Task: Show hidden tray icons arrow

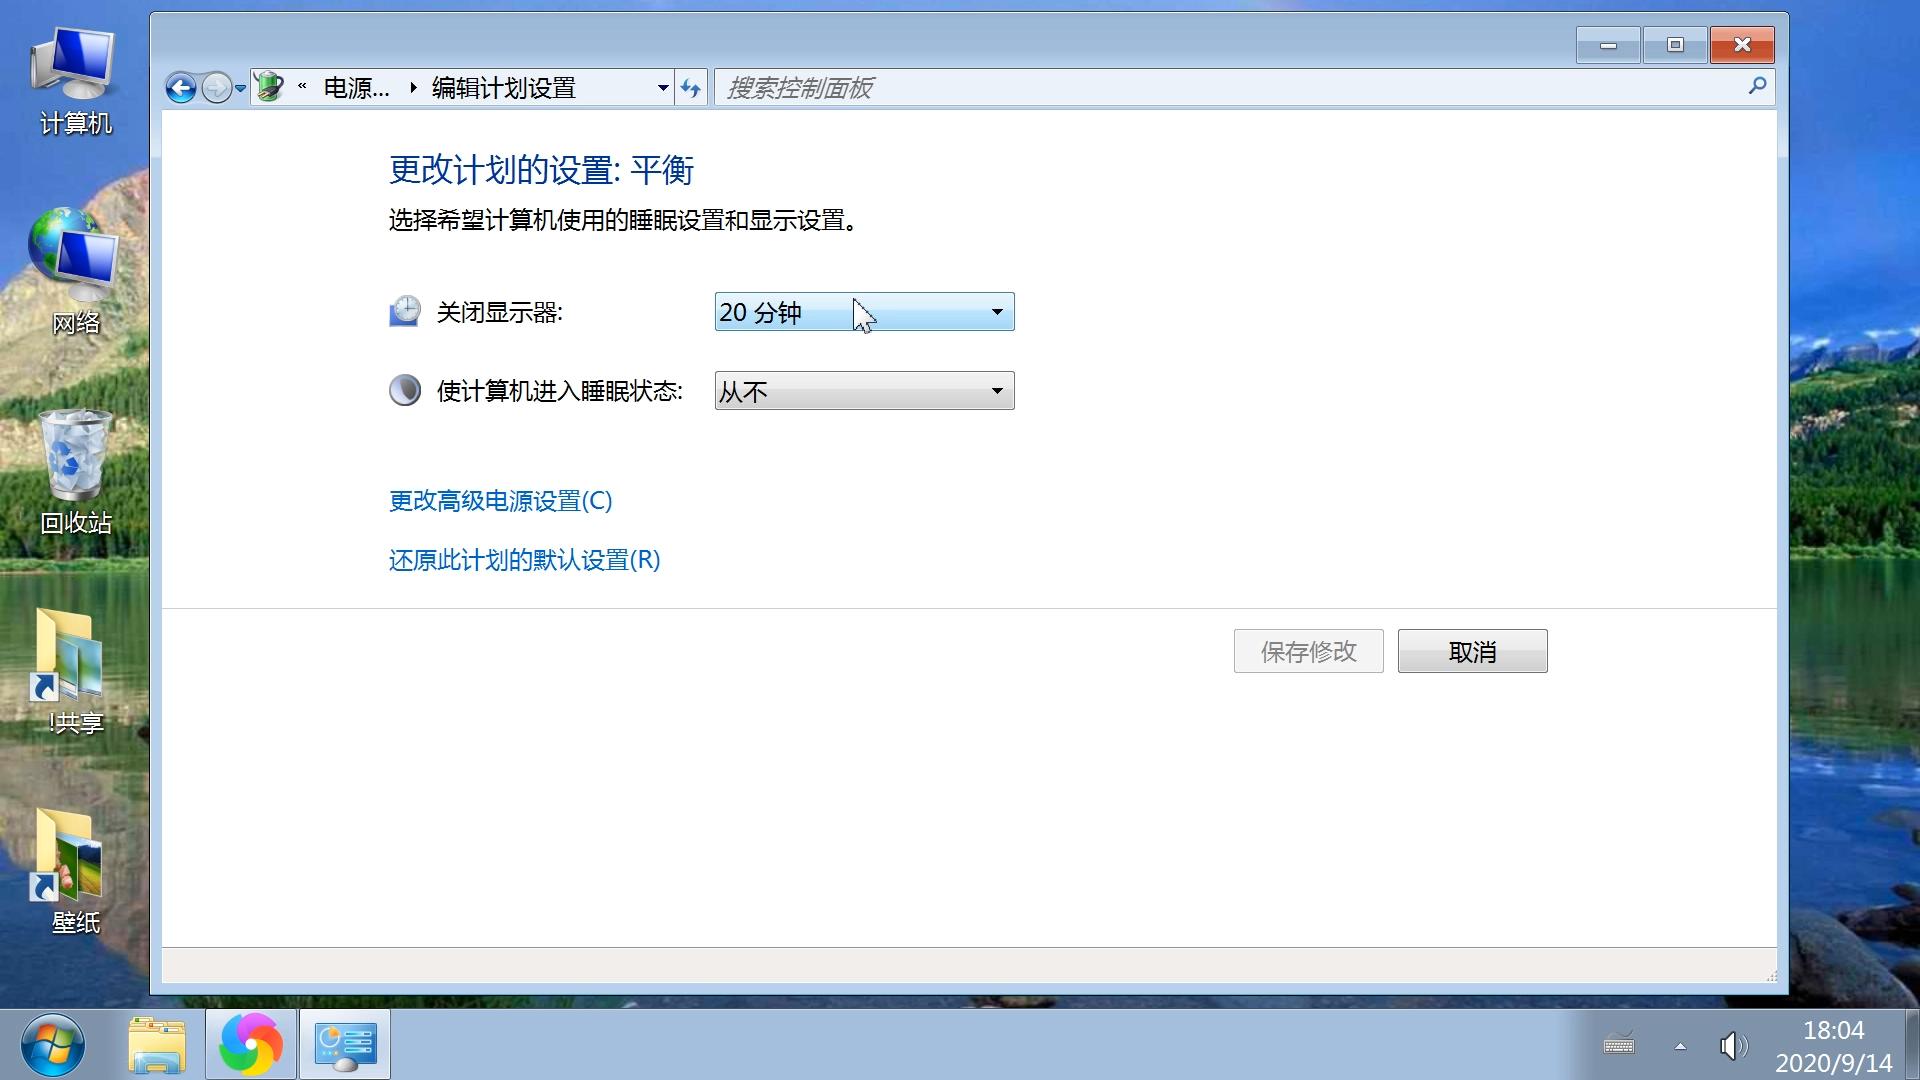Action: click(1680, 1046)
